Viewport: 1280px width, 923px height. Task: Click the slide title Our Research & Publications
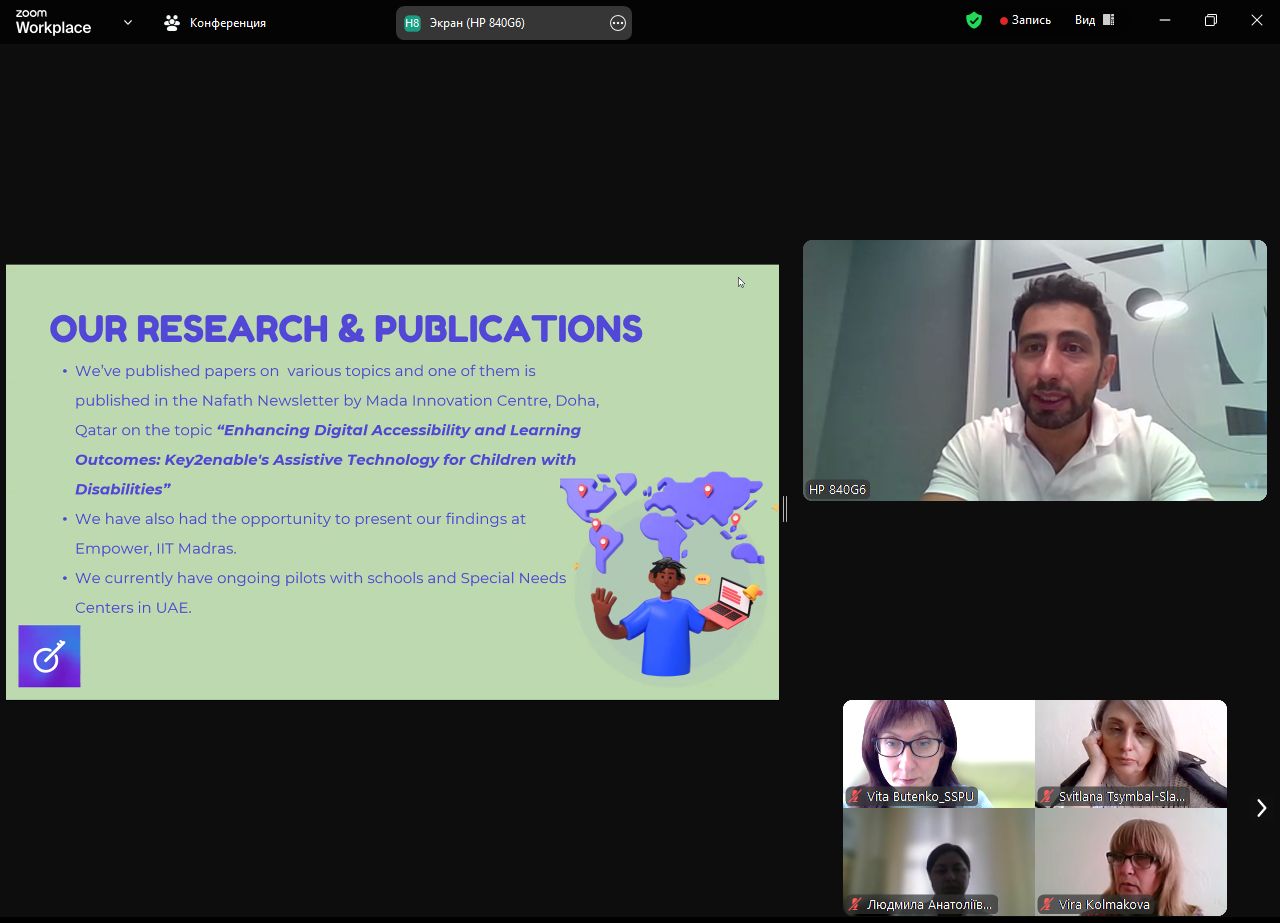point(346,329)
